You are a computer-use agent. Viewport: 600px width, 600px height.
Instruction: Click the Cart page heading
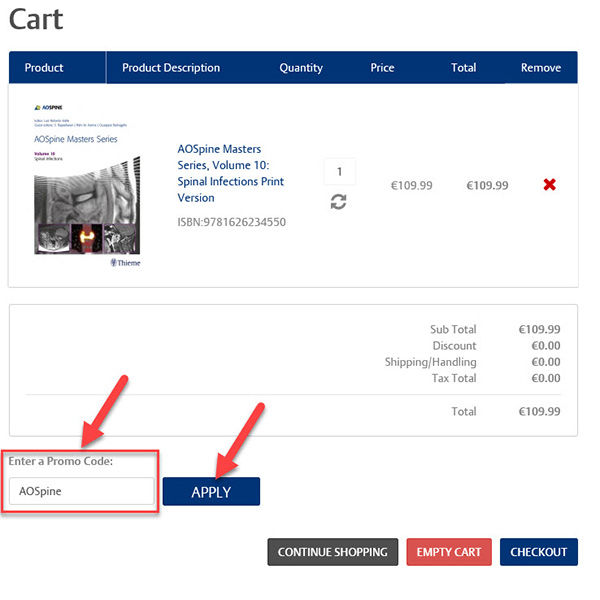click(36, 18)
